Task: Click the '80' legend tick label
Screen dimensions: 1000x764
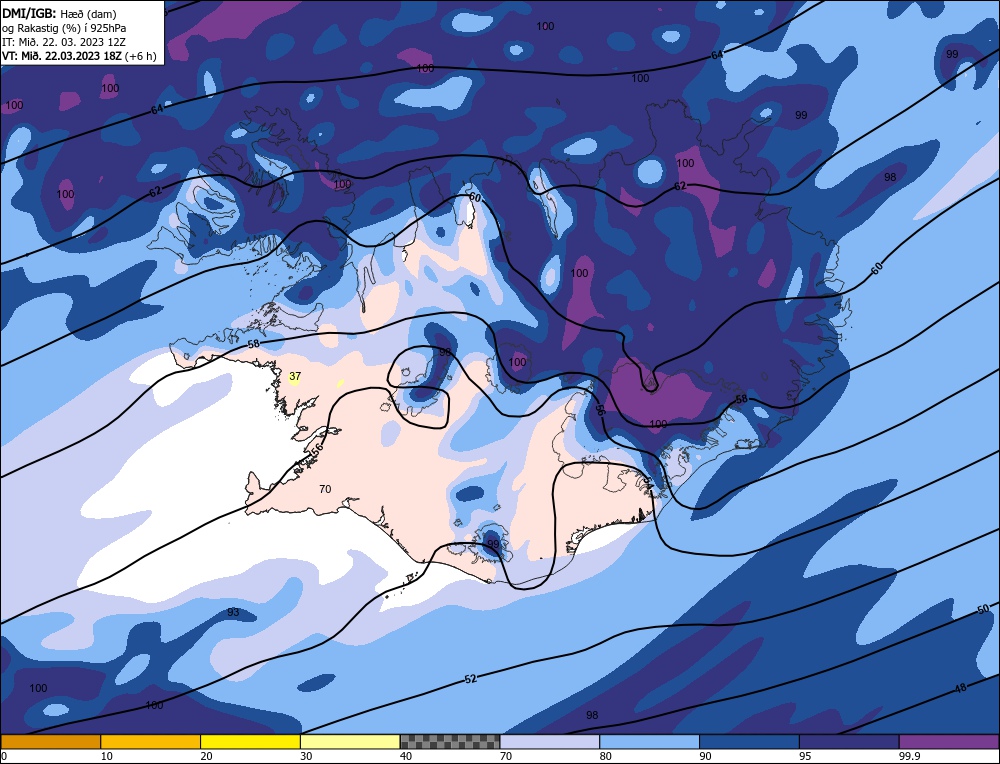Action: click(605, 756)
